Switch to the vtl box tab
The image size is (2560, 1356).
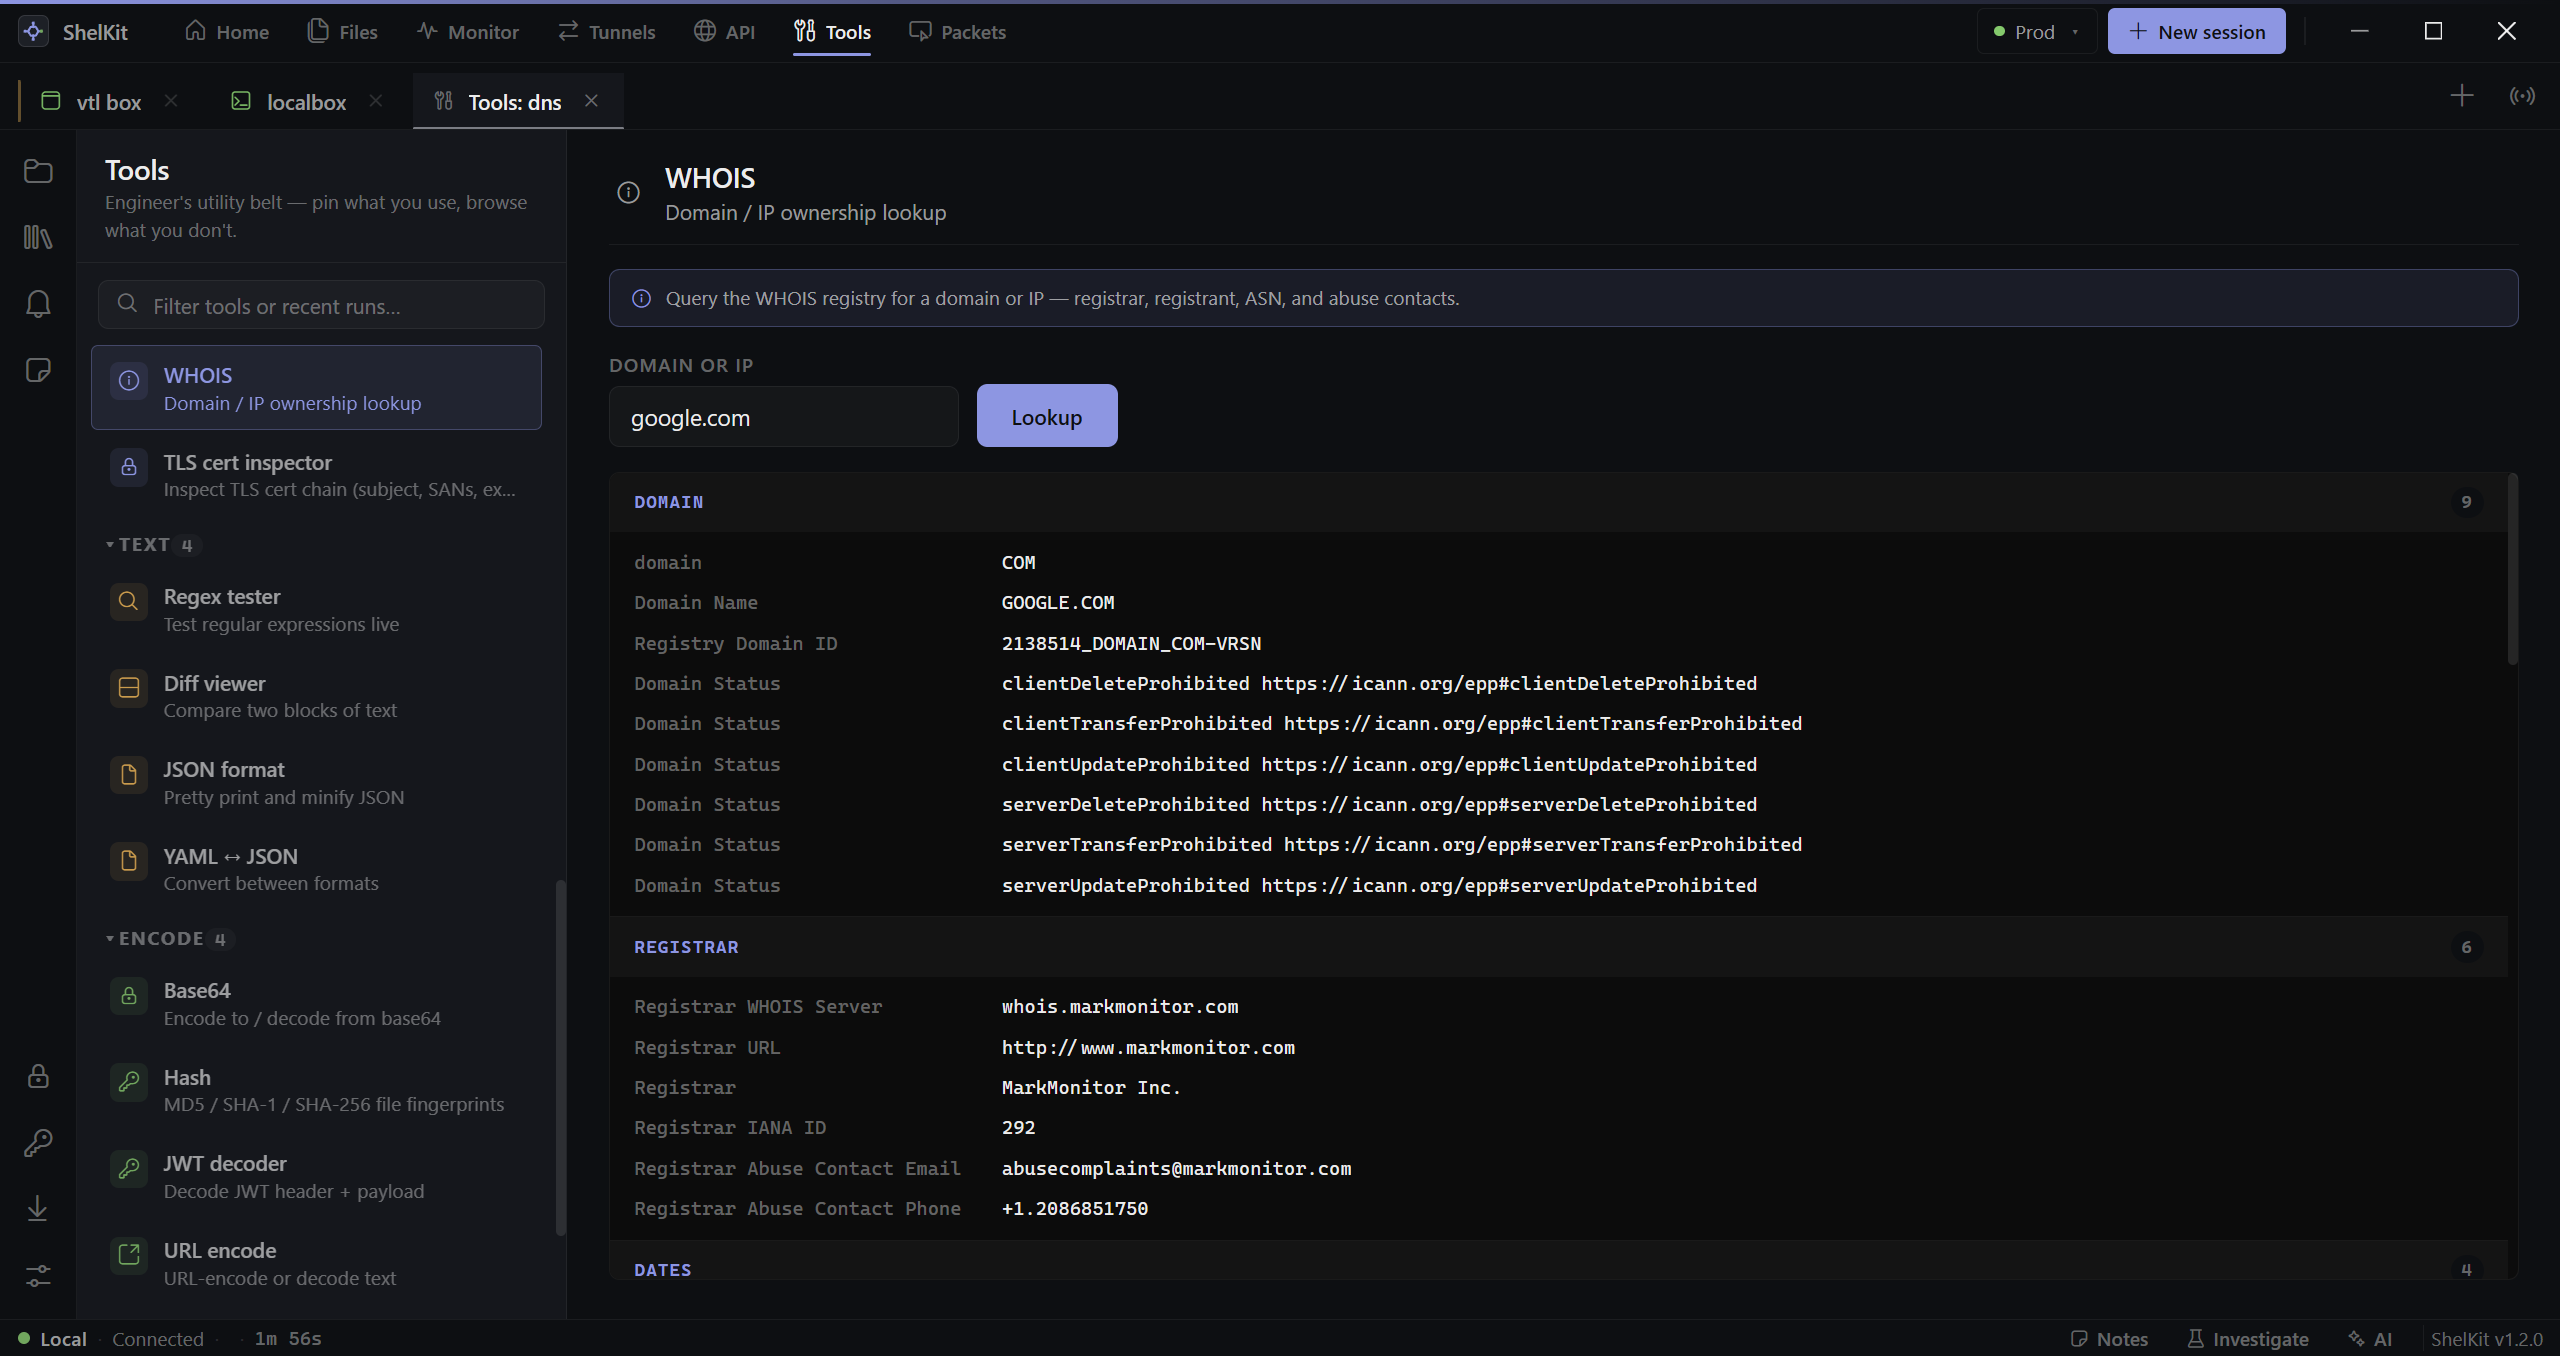(109, 102)
